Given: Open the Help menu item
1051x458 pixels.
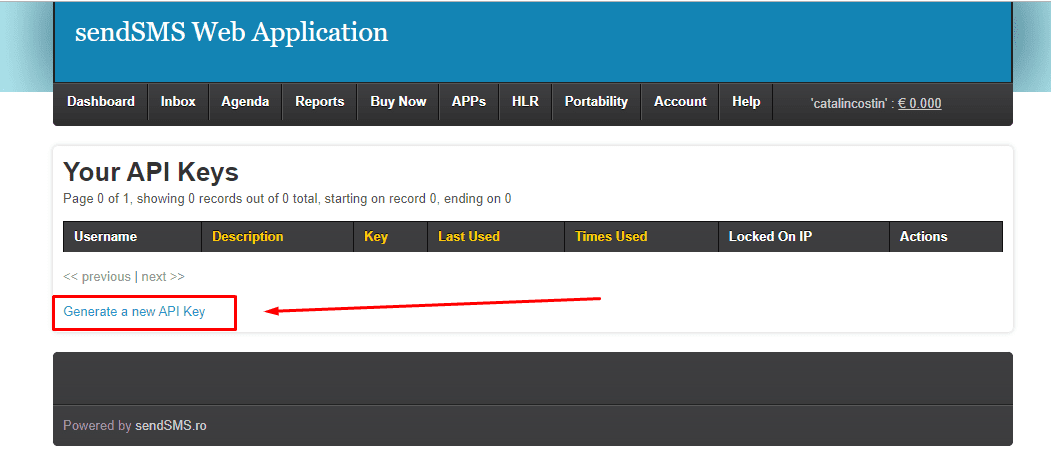Looking at the screenshot, I should tap(746, 102).
